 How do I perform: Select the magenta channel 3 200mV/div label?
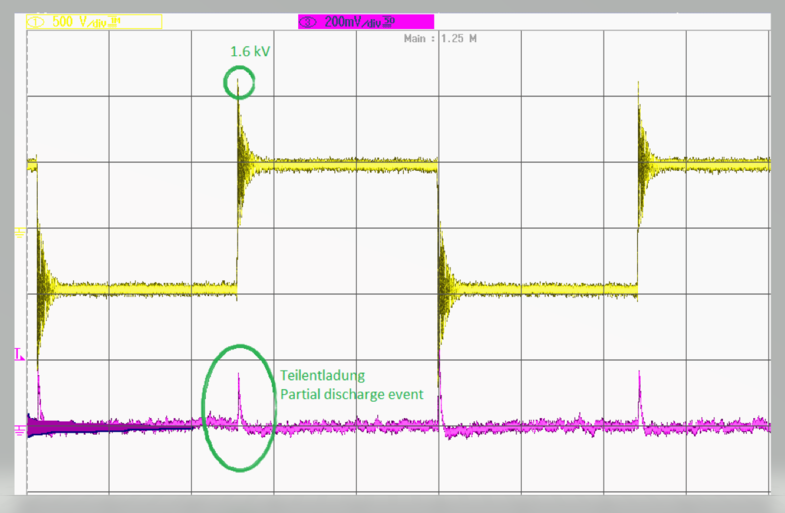(366, 22)
